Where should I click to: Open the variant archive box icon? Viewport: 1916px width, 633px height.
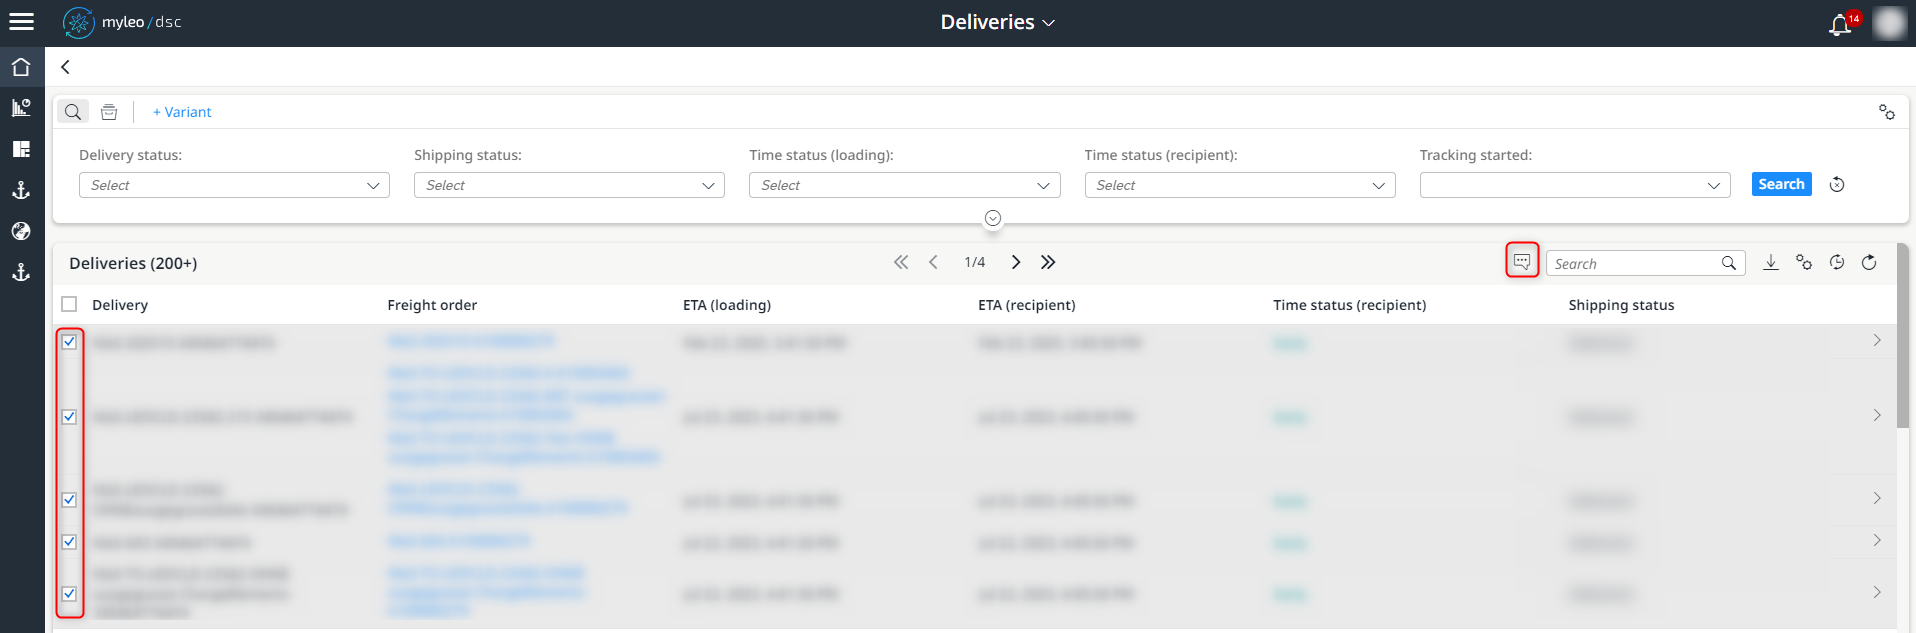click(x=109, y=112)
